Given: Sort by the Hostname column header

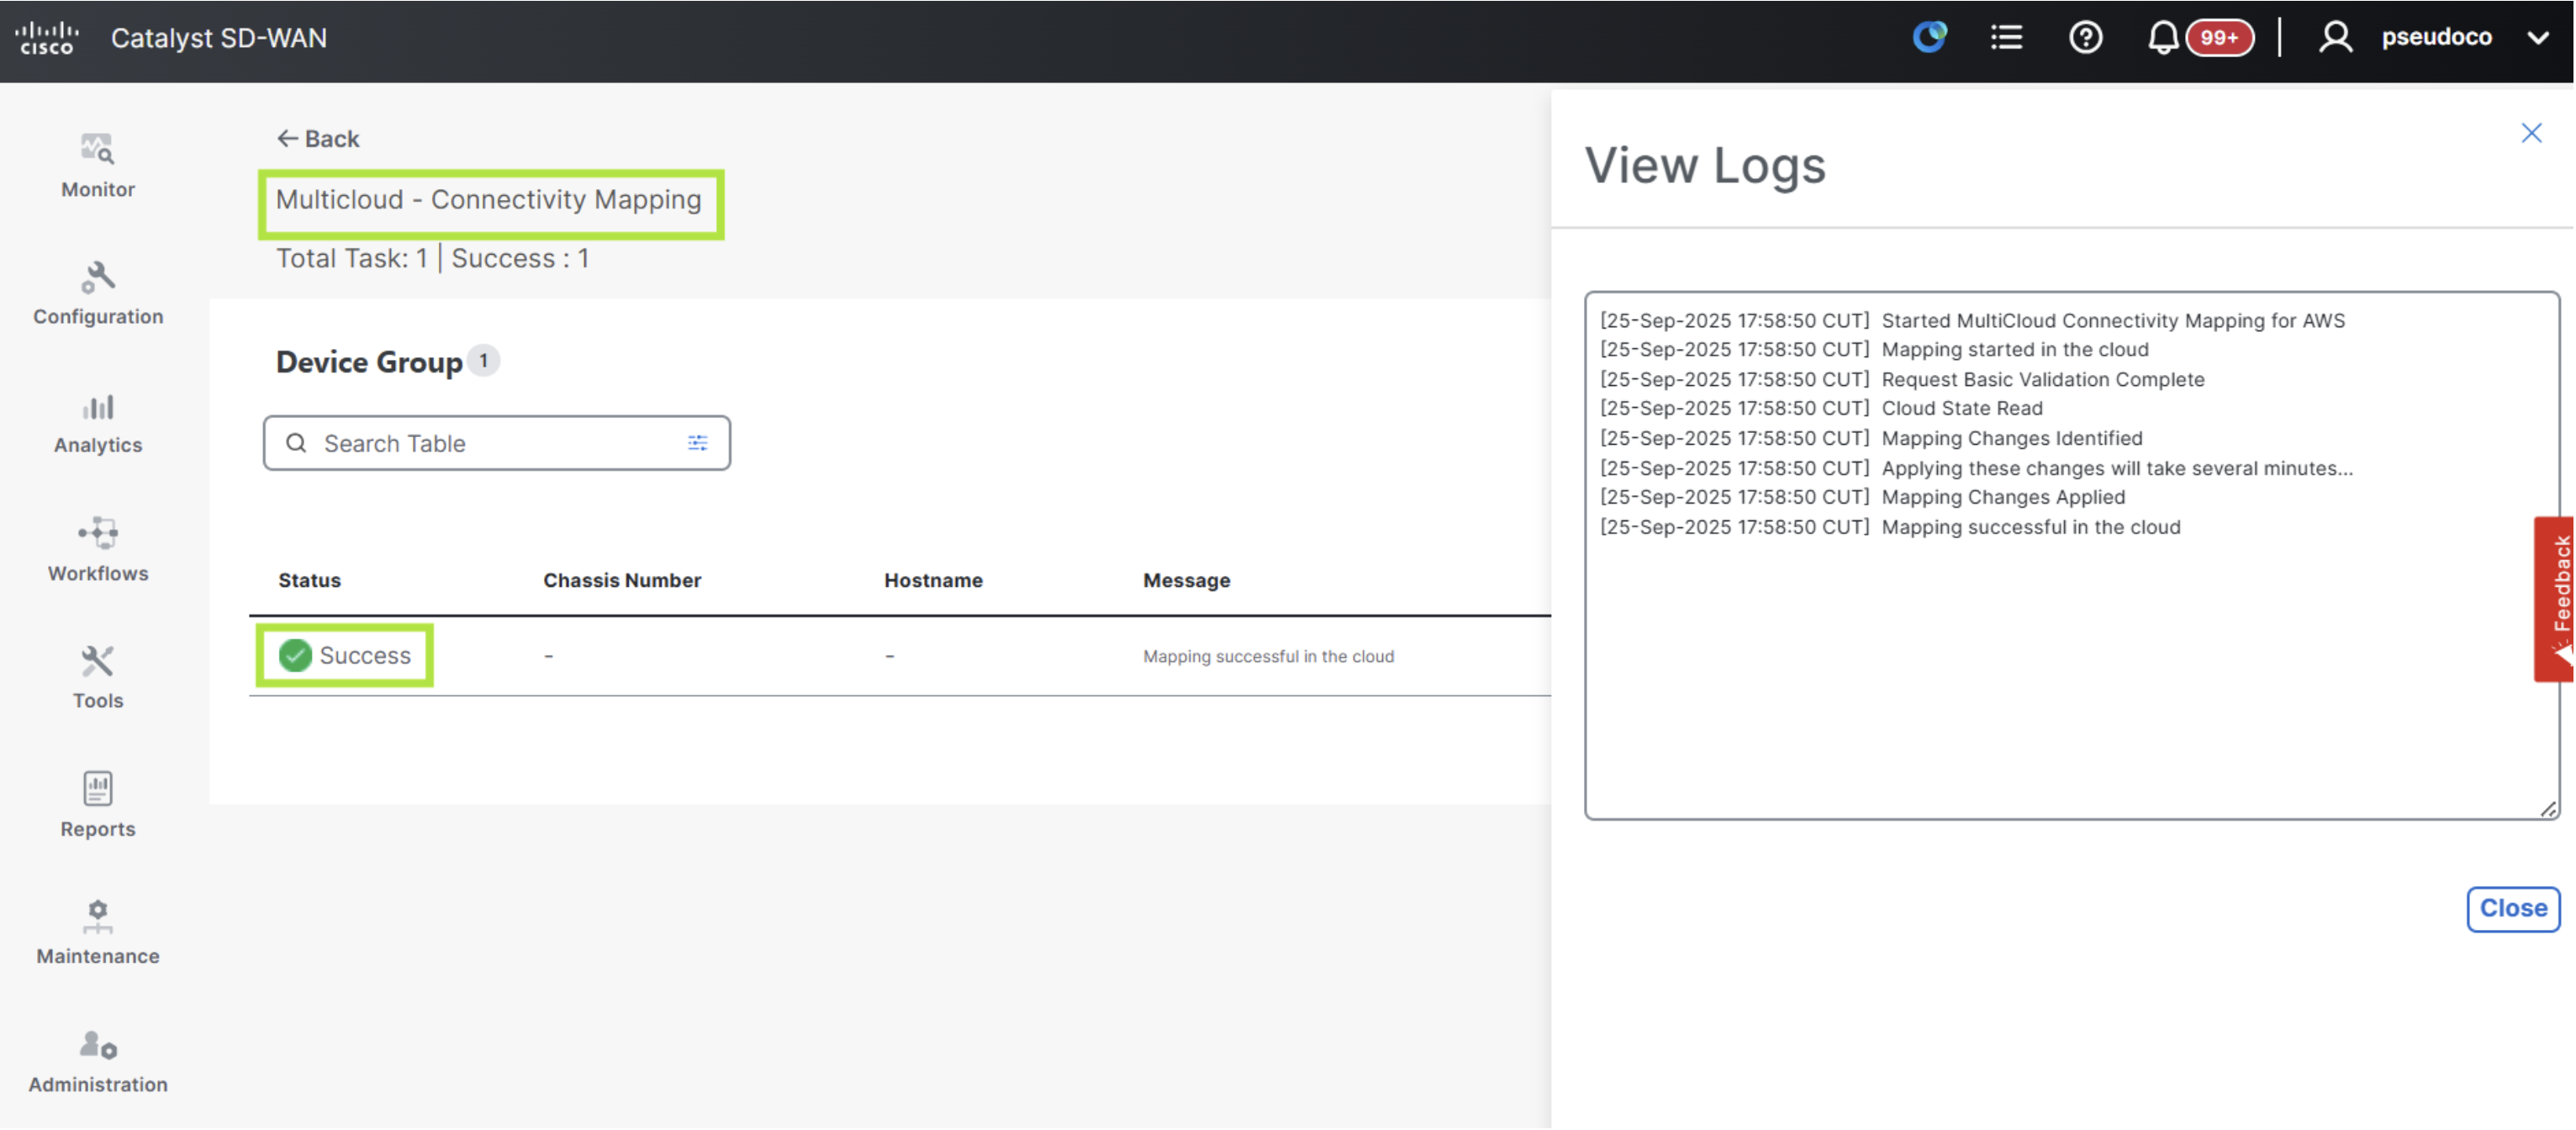Looking at the screenshot, I should (933, 580).
